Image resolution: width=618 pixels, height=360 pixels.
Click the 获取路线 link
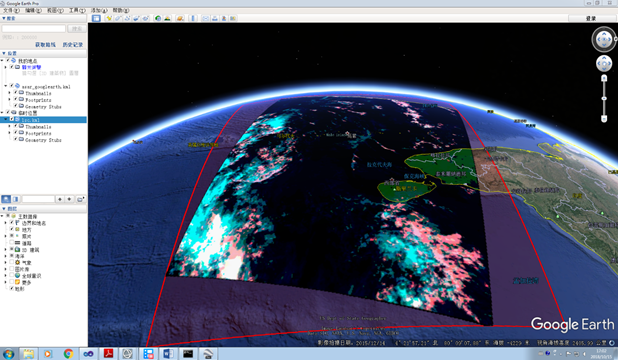click(x=45, y=45)
